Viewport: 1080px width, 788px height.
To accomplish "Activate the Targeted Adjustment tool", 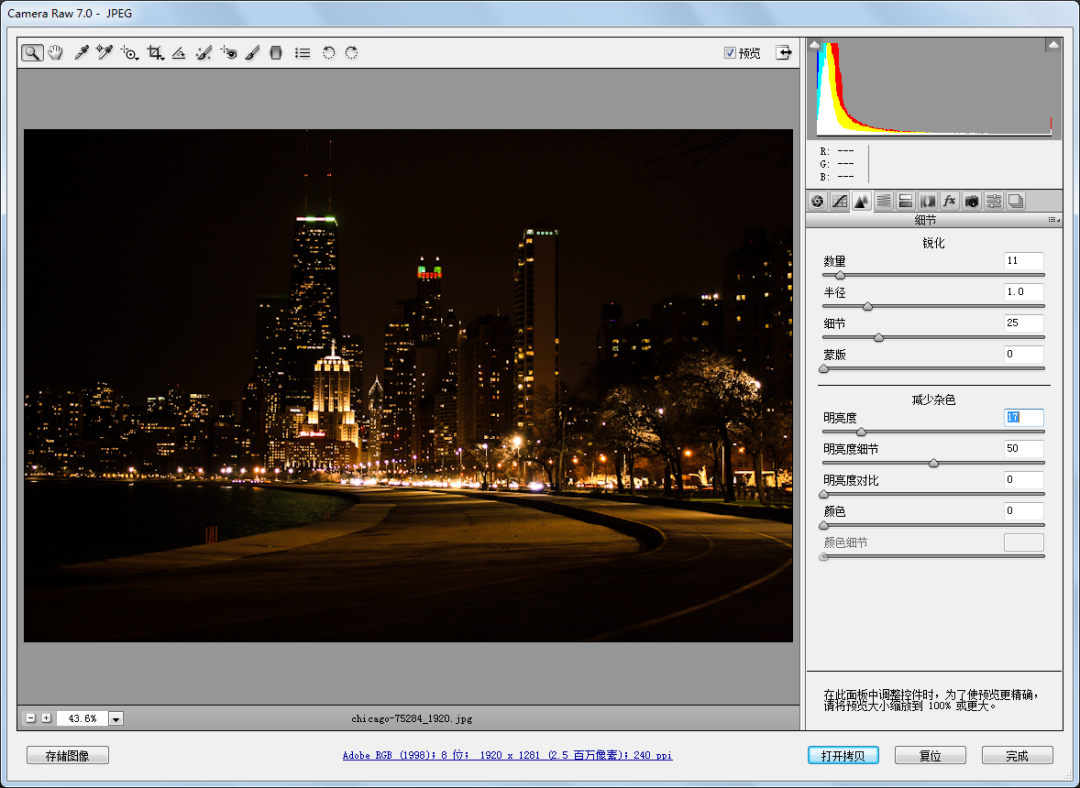I will [x=129, y=52].
